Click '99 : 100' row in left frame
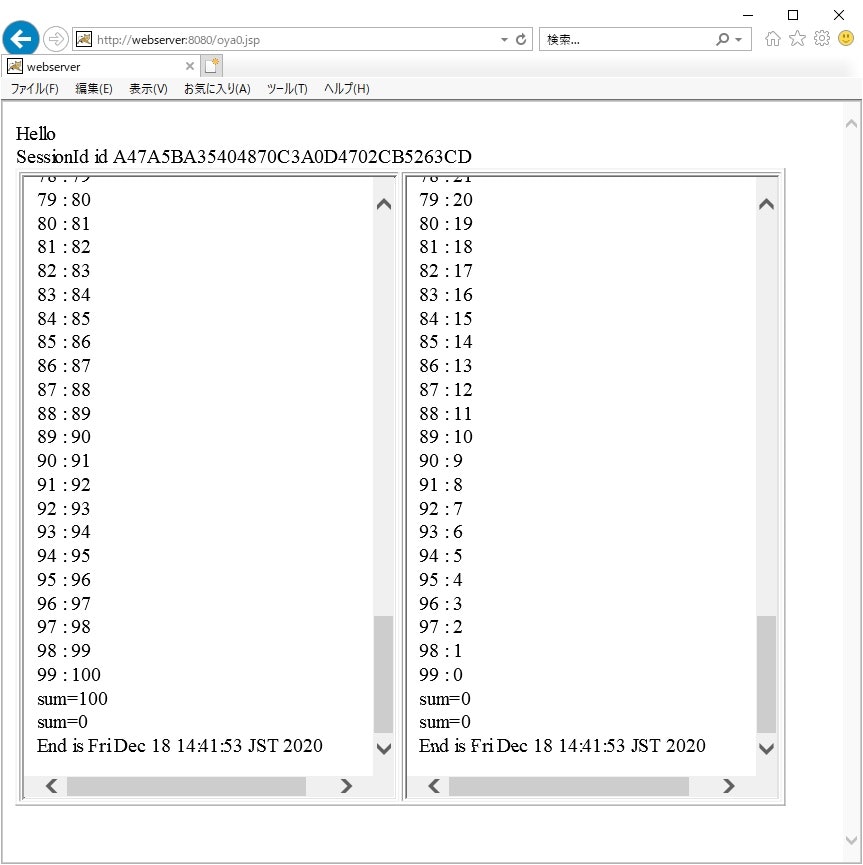863x865 pixels. (69, 674)
